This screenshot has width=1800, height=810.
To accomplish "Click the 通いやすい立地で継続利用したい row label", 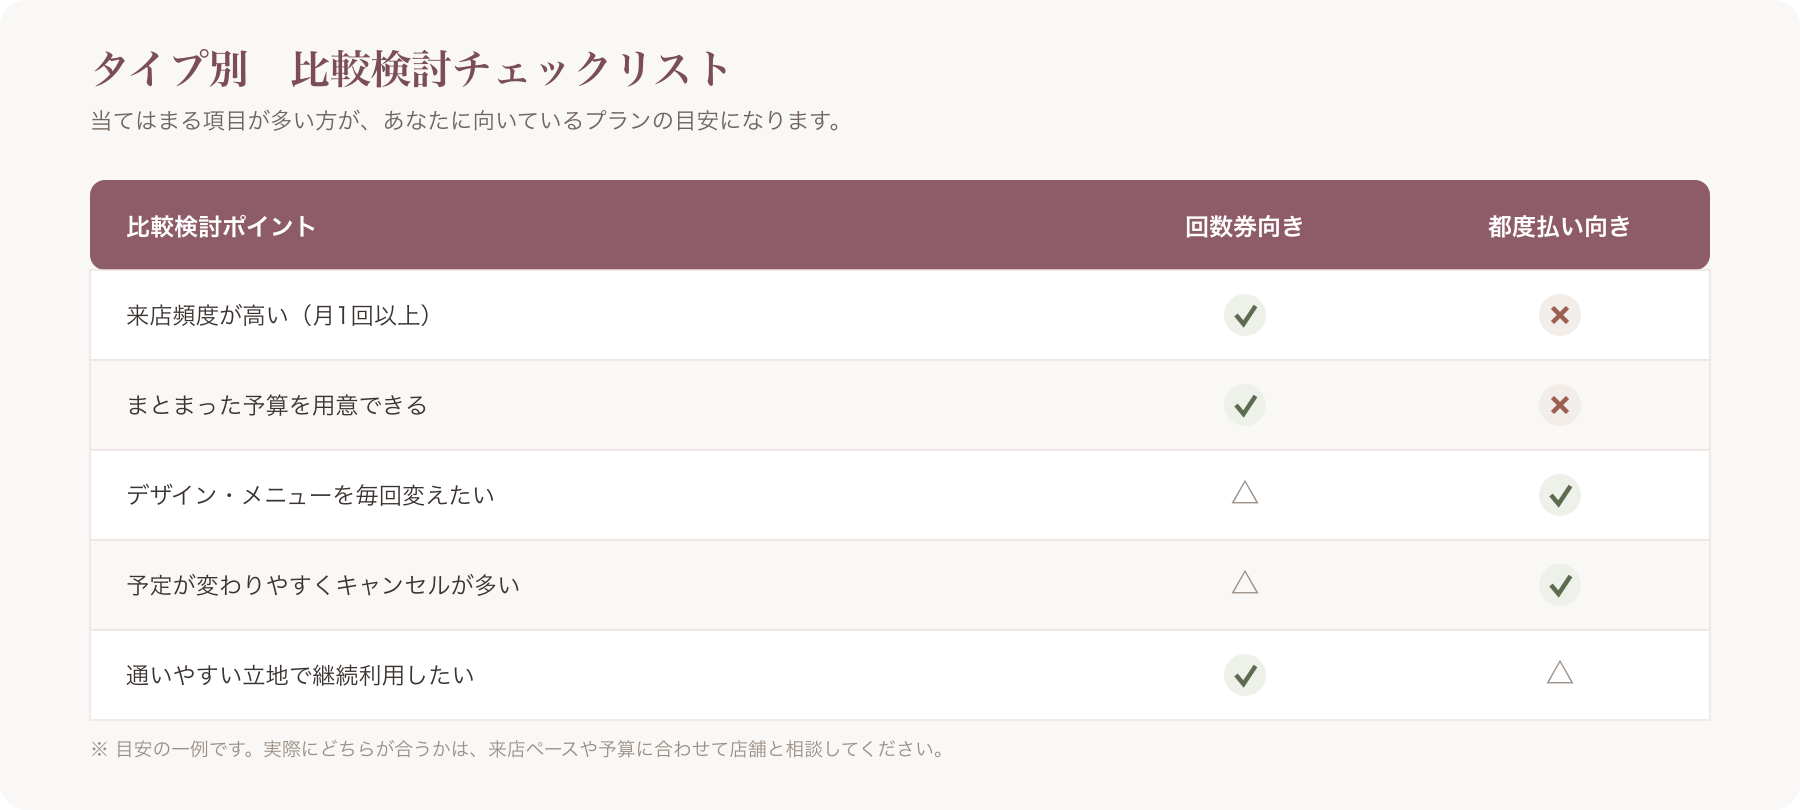I will coord(300,675).
